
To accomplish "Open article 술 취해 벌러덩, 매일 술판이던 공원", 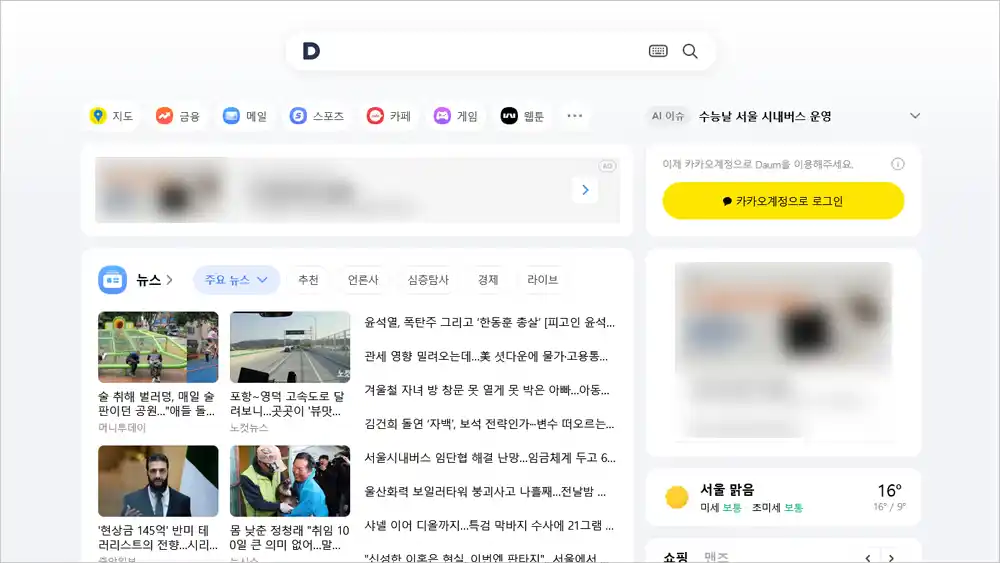I will coord(157,404).
